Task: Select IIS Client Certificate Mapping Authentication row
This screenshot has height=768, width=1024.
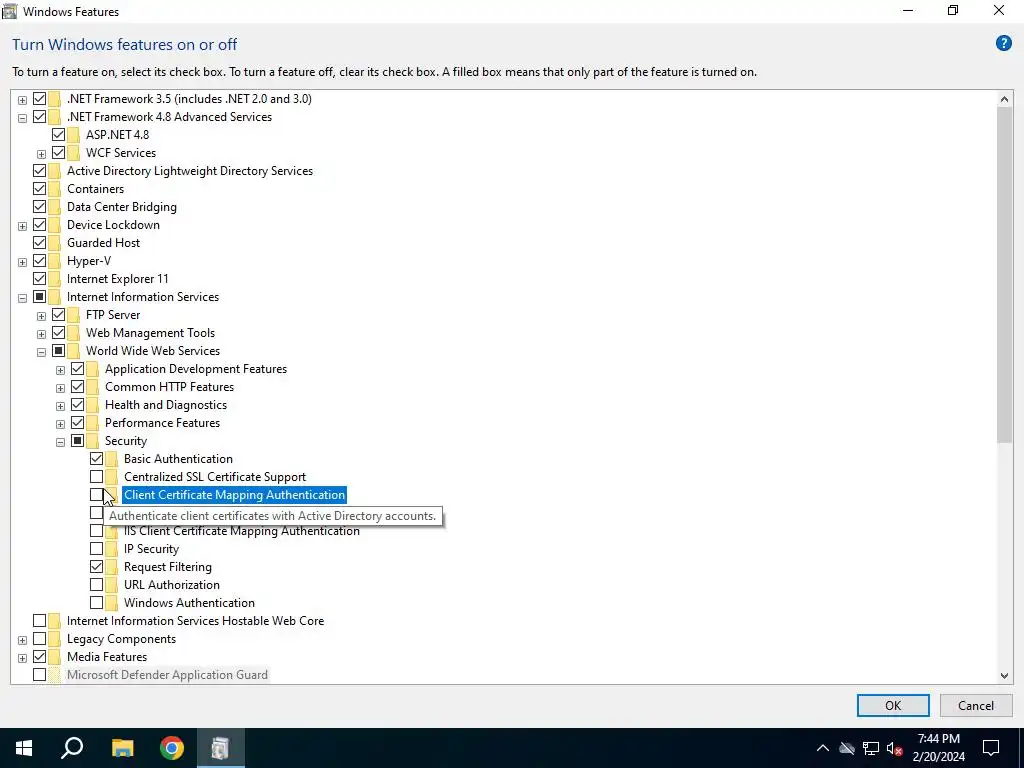Action: pos(242,531)
